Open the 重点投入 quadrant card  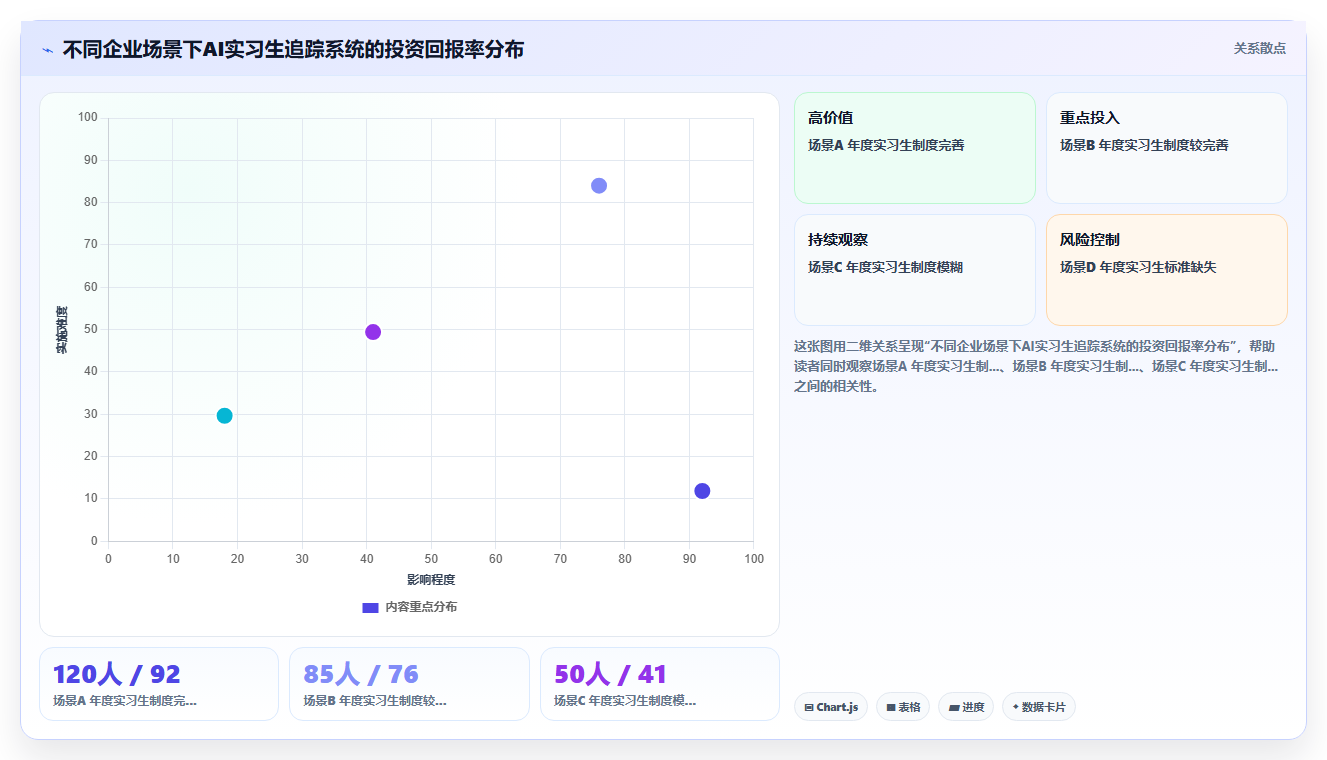coord(1167,148)
